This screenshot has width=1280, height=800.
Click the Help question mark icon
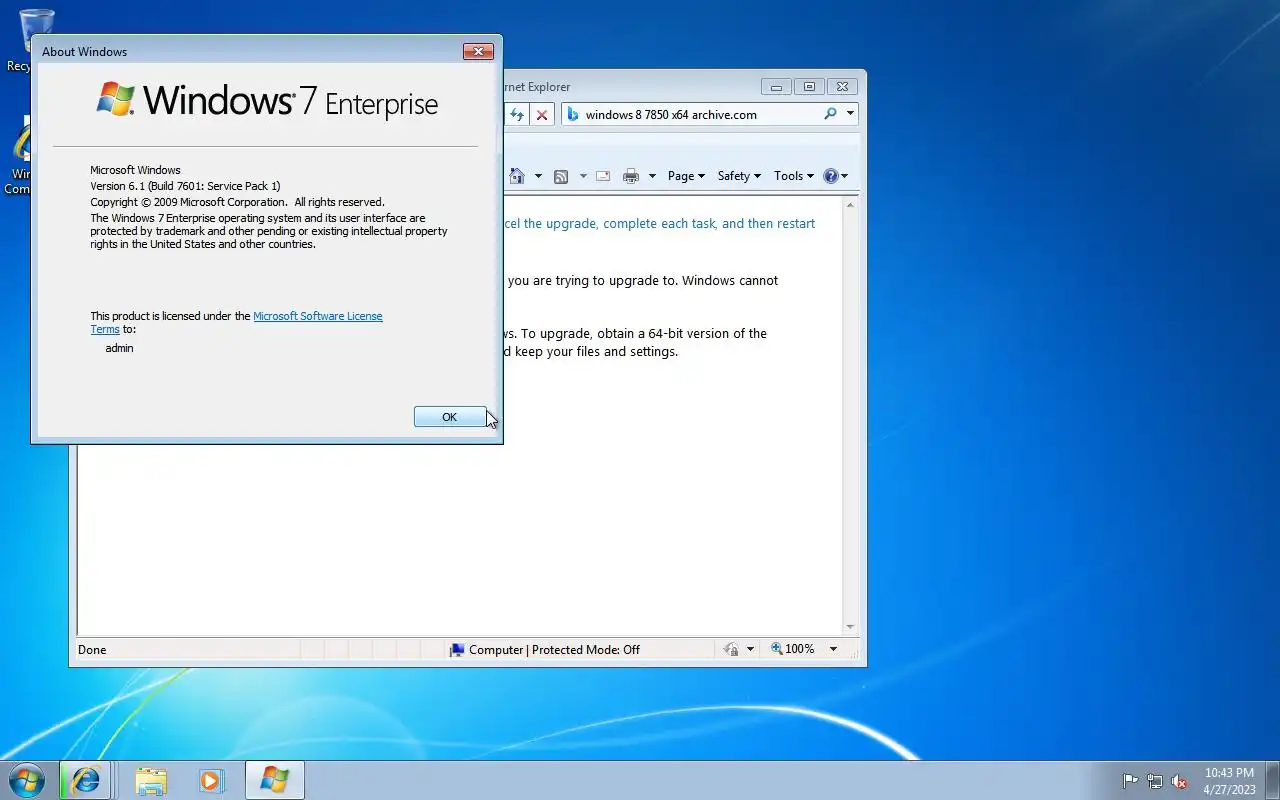pyautogui.click(x=831, y=176)
